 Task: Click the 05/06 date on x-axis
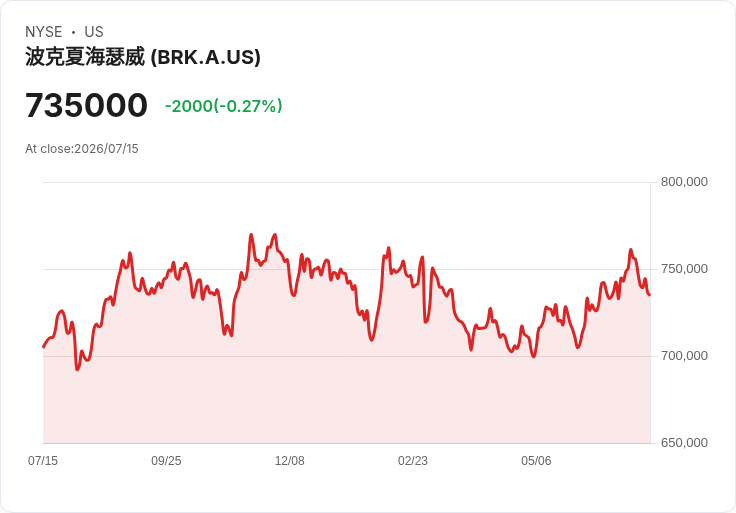point(536,461)
